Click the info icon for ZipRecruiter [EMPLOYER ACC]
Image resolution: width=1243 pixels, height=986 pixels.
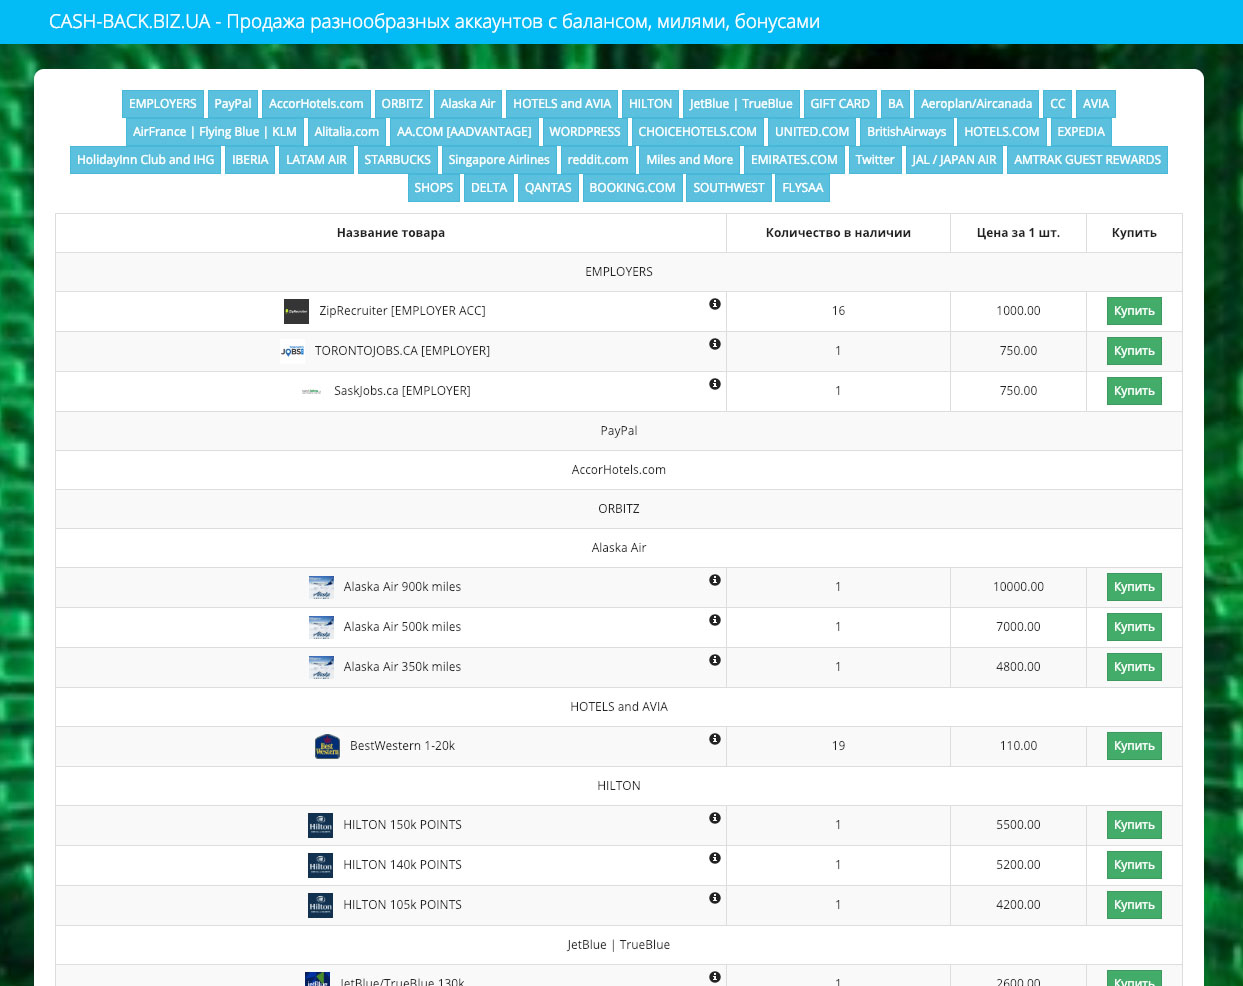point(715,304)
